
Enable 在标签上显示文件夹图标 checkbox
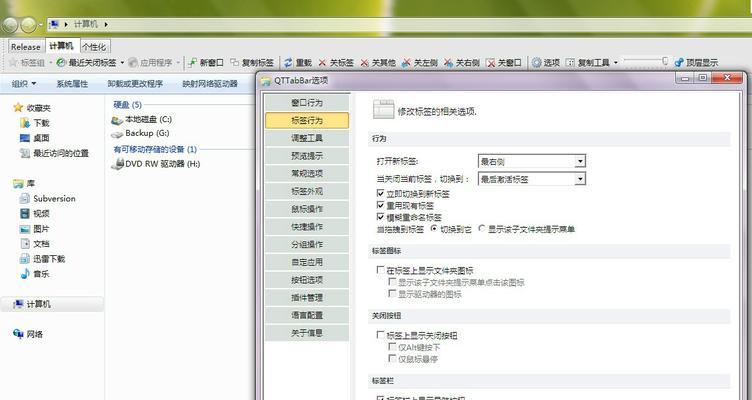381,270
